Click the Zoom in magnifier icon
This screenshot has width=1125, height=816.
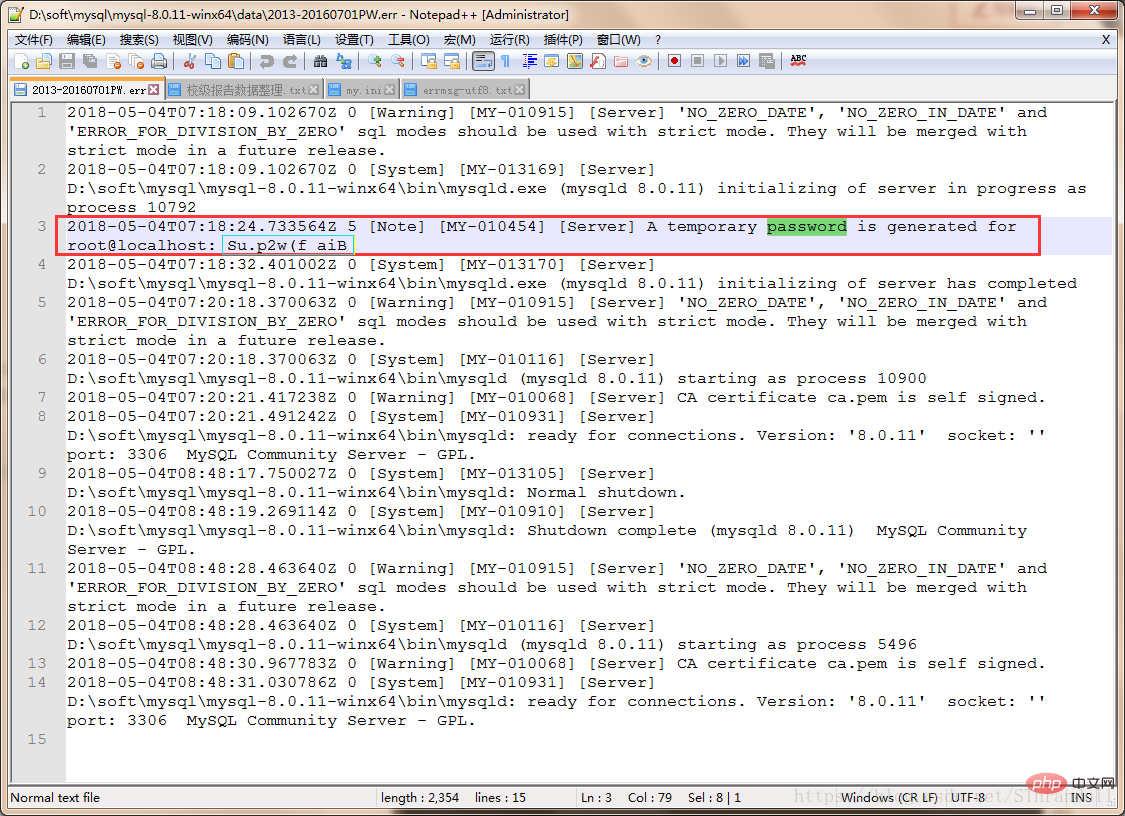point(374,62)
